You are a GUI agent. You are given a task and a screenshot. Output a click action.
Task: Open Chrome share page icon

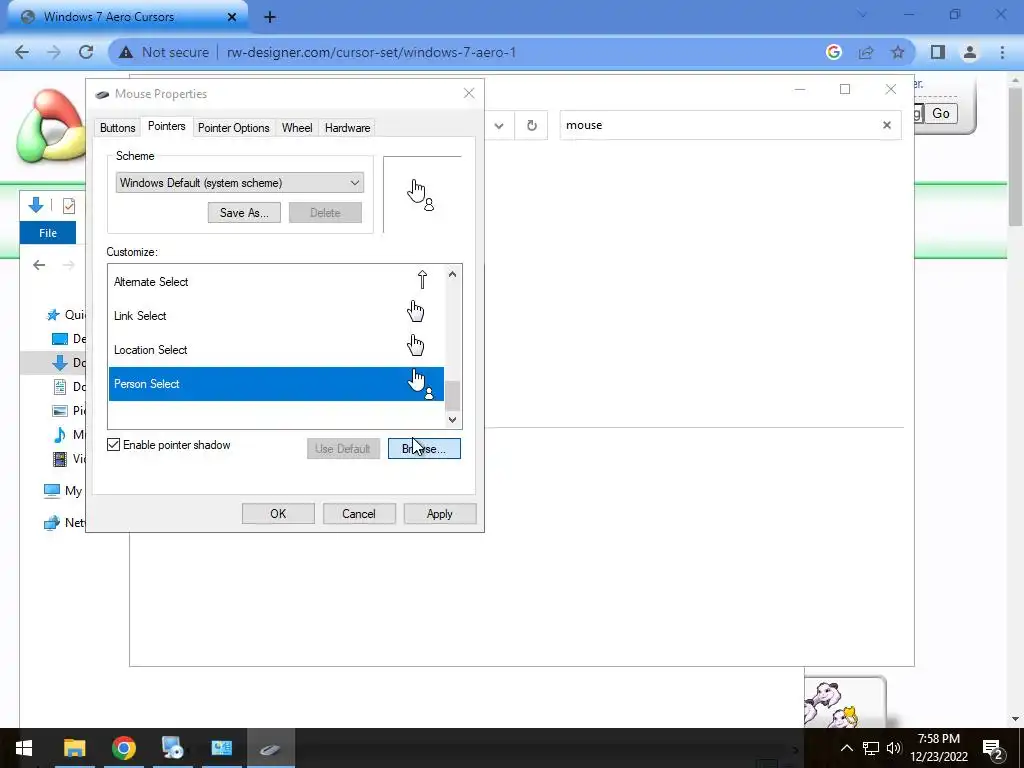[866, 52]
